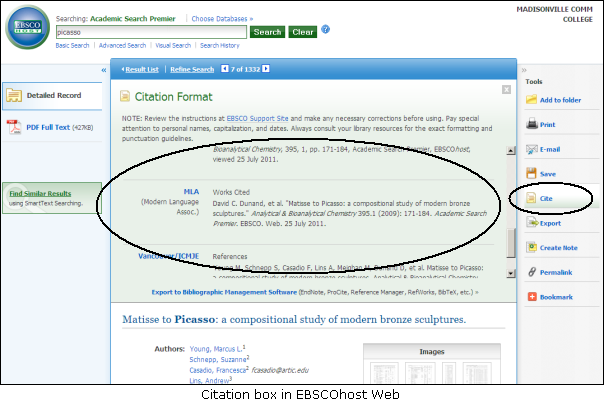Click the picasso search input field
The image size is (604, 408).
151,32
